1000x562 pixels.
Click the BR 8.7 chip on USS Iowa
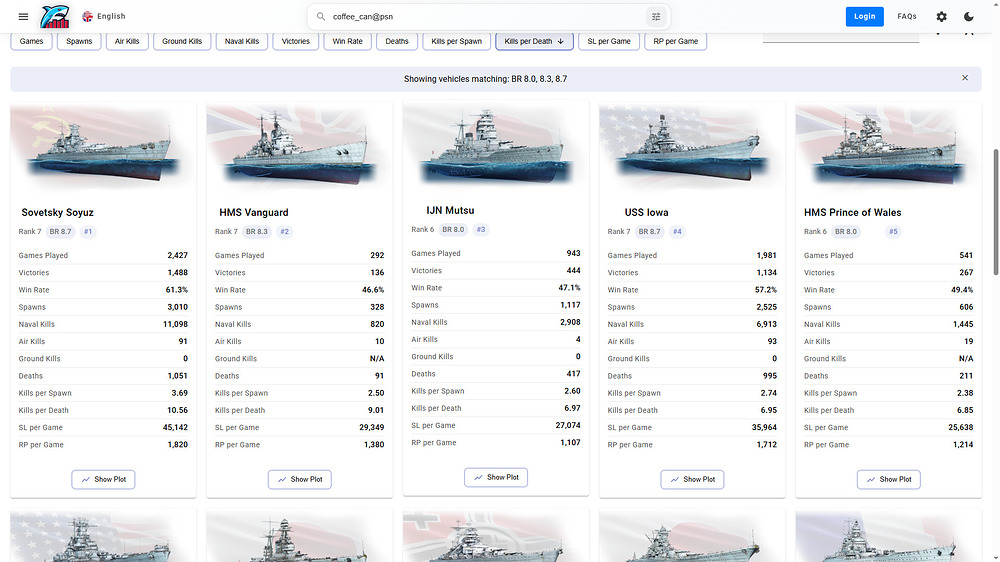650,232
